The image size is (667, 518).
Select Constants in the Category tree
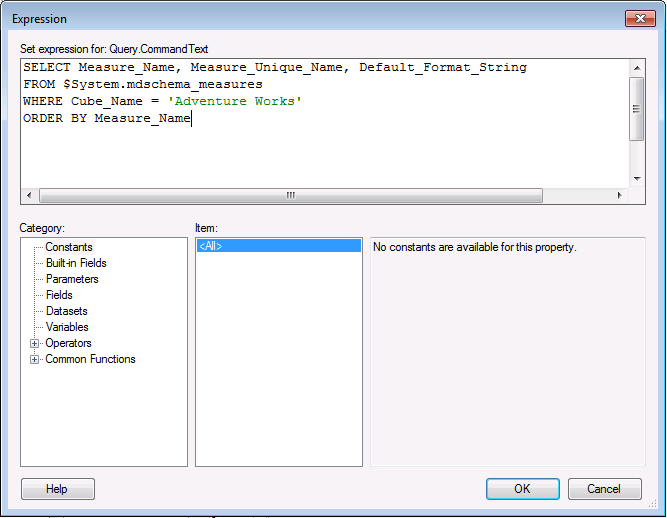(x=69, y=247)
